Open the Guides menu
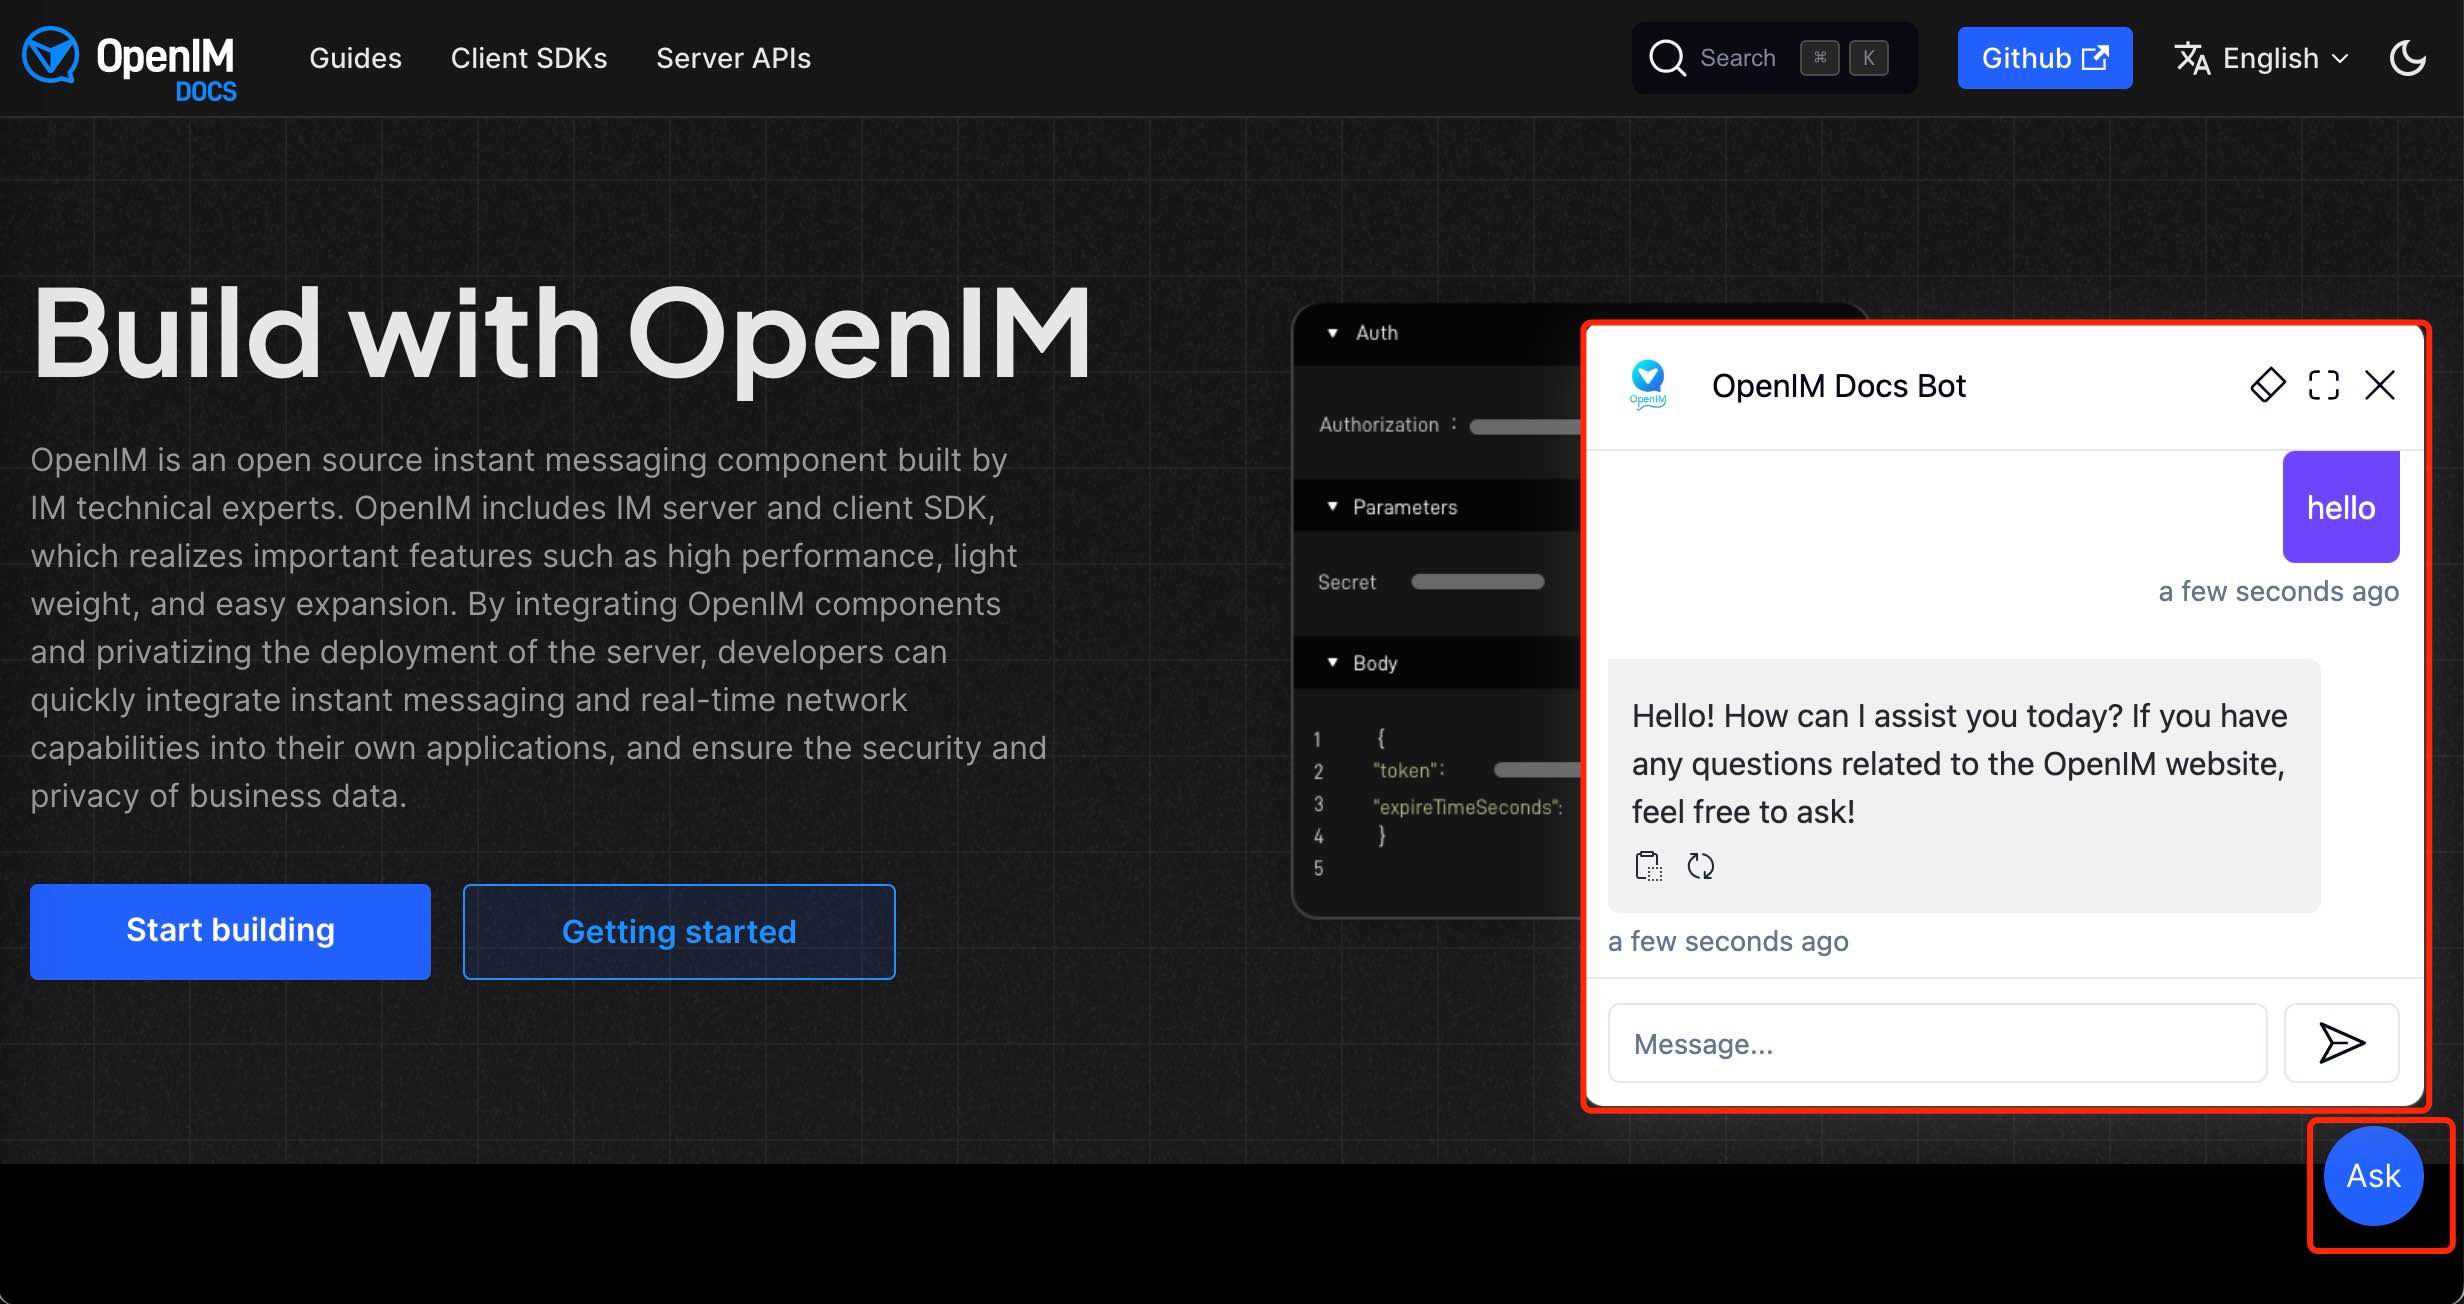Screen dimensions: 2464x1304 click(355, 58)
